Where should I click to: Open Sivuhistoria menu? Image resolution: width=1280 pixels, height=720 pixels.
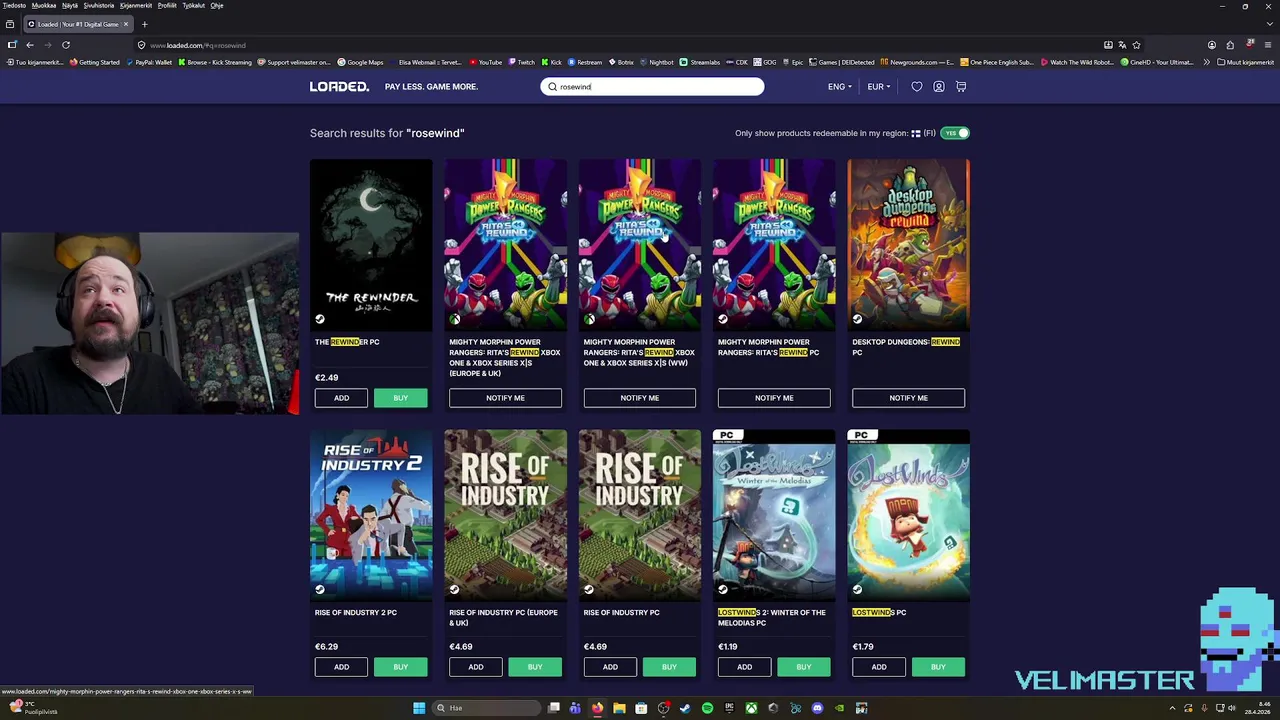98,5
